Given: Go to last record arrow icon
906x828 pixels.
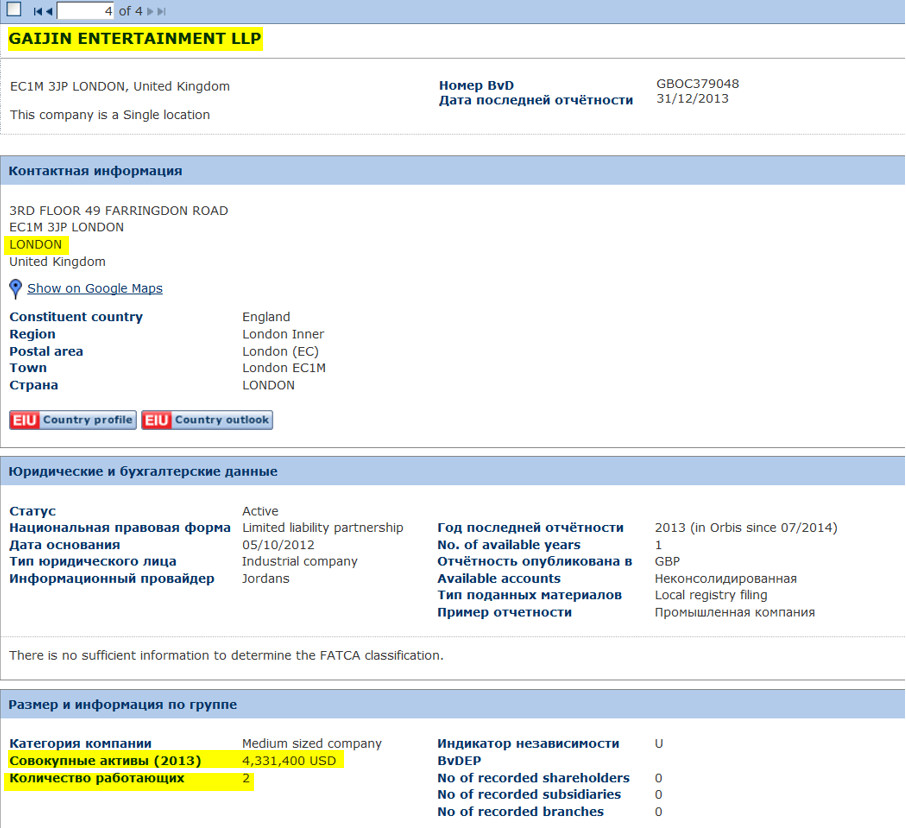Looking at the screenshot, I should coord(162,11).
